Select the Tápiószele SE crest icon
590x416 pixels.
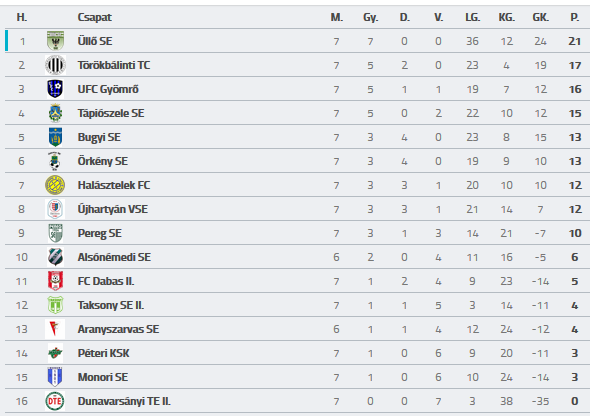(55, 113)
